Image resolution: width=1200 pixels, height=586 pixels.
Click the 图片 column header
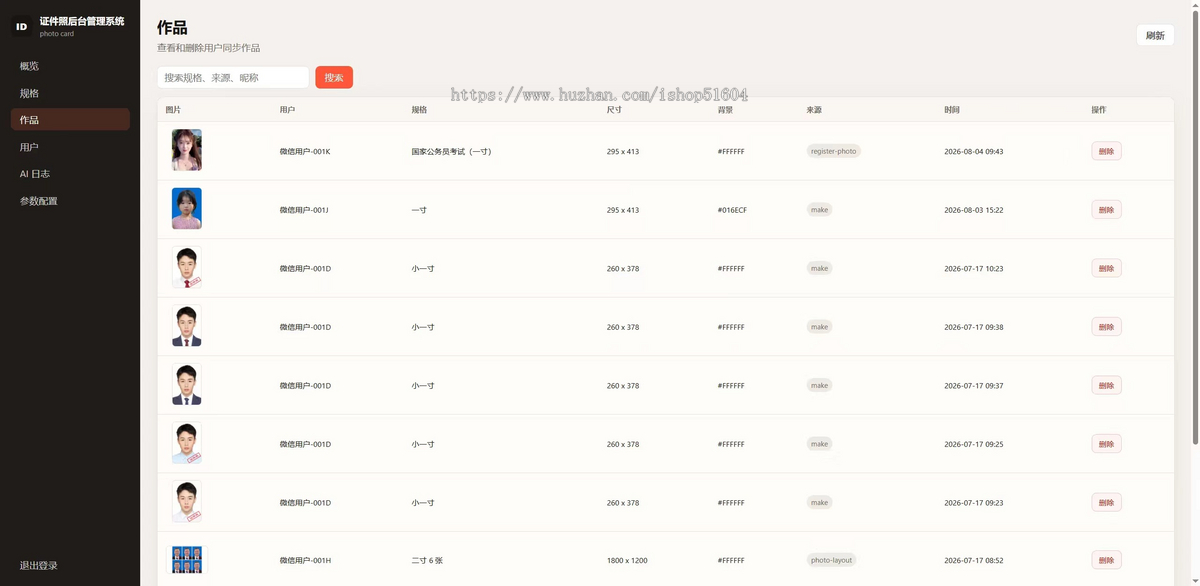click(x=173, y=110)
